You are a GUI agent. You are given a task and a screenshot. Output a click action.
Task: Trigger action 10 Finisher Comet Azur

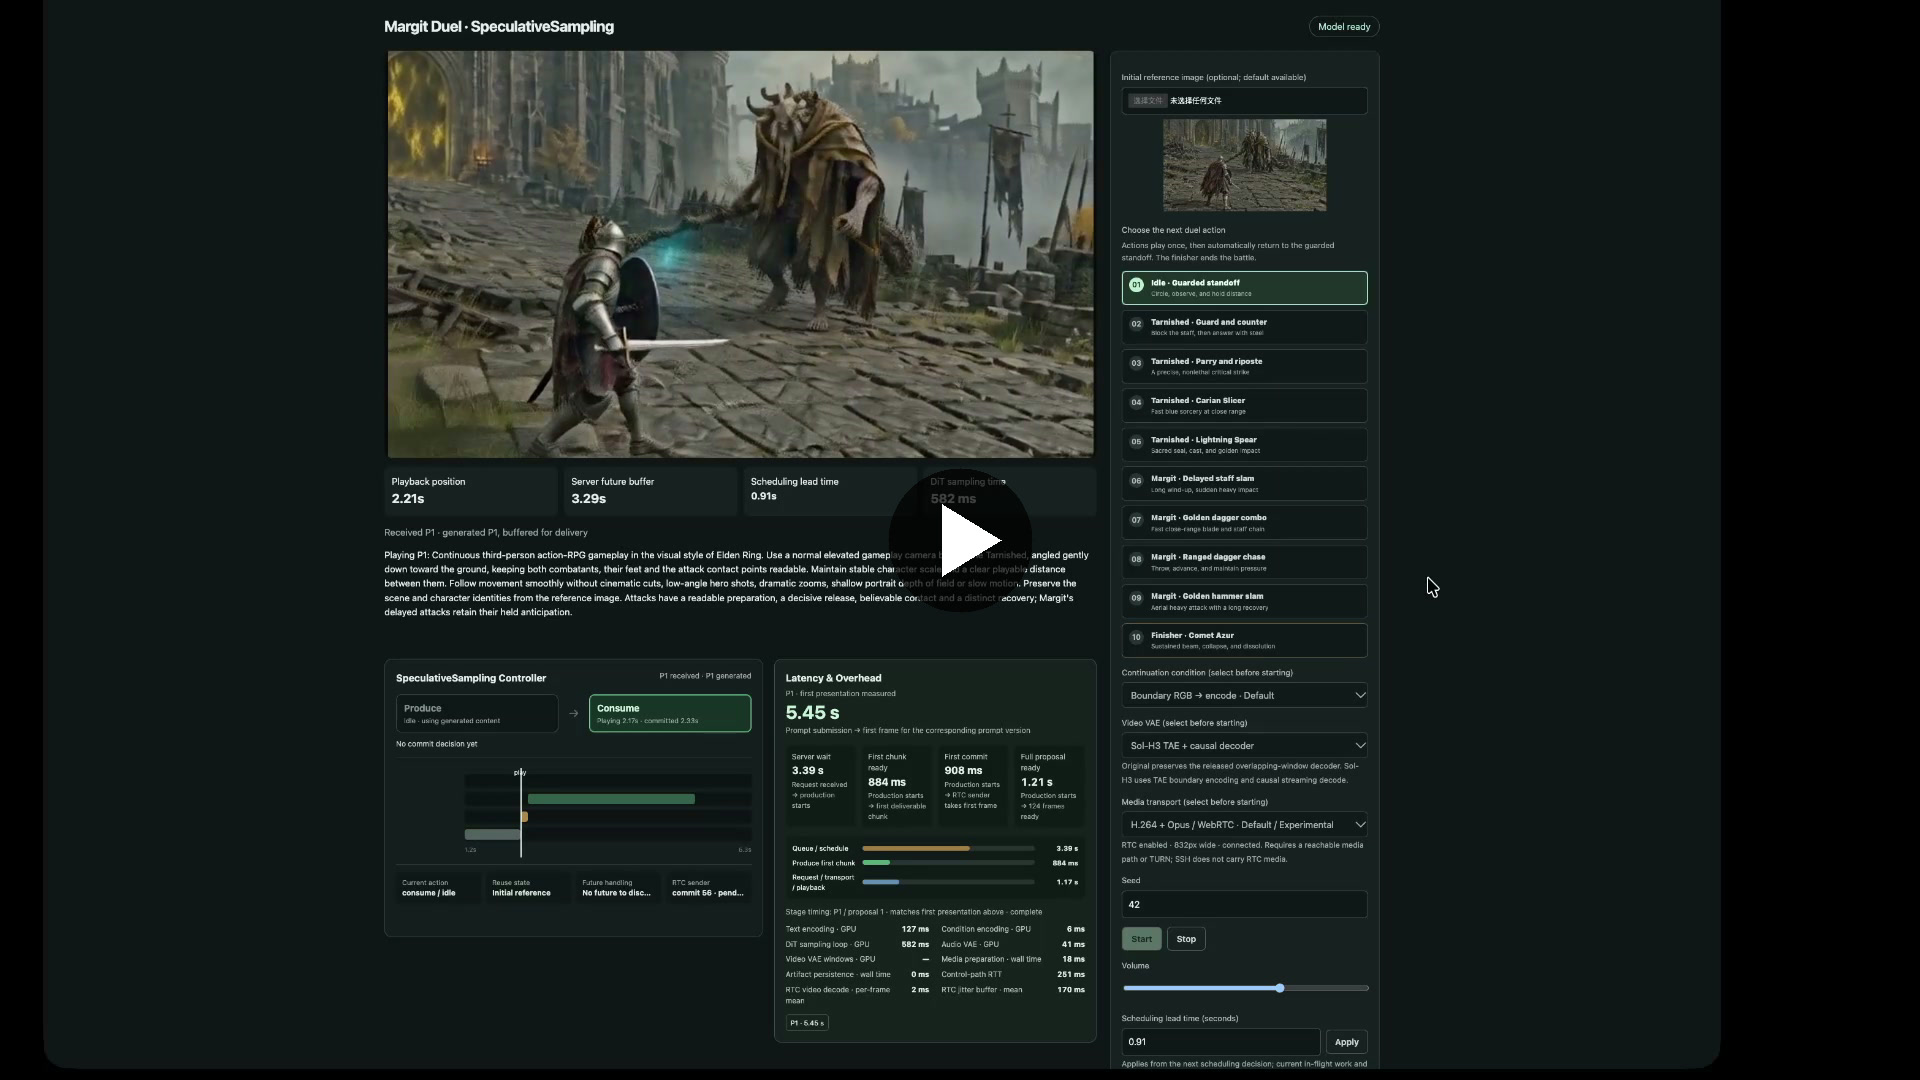[1244, 640]
